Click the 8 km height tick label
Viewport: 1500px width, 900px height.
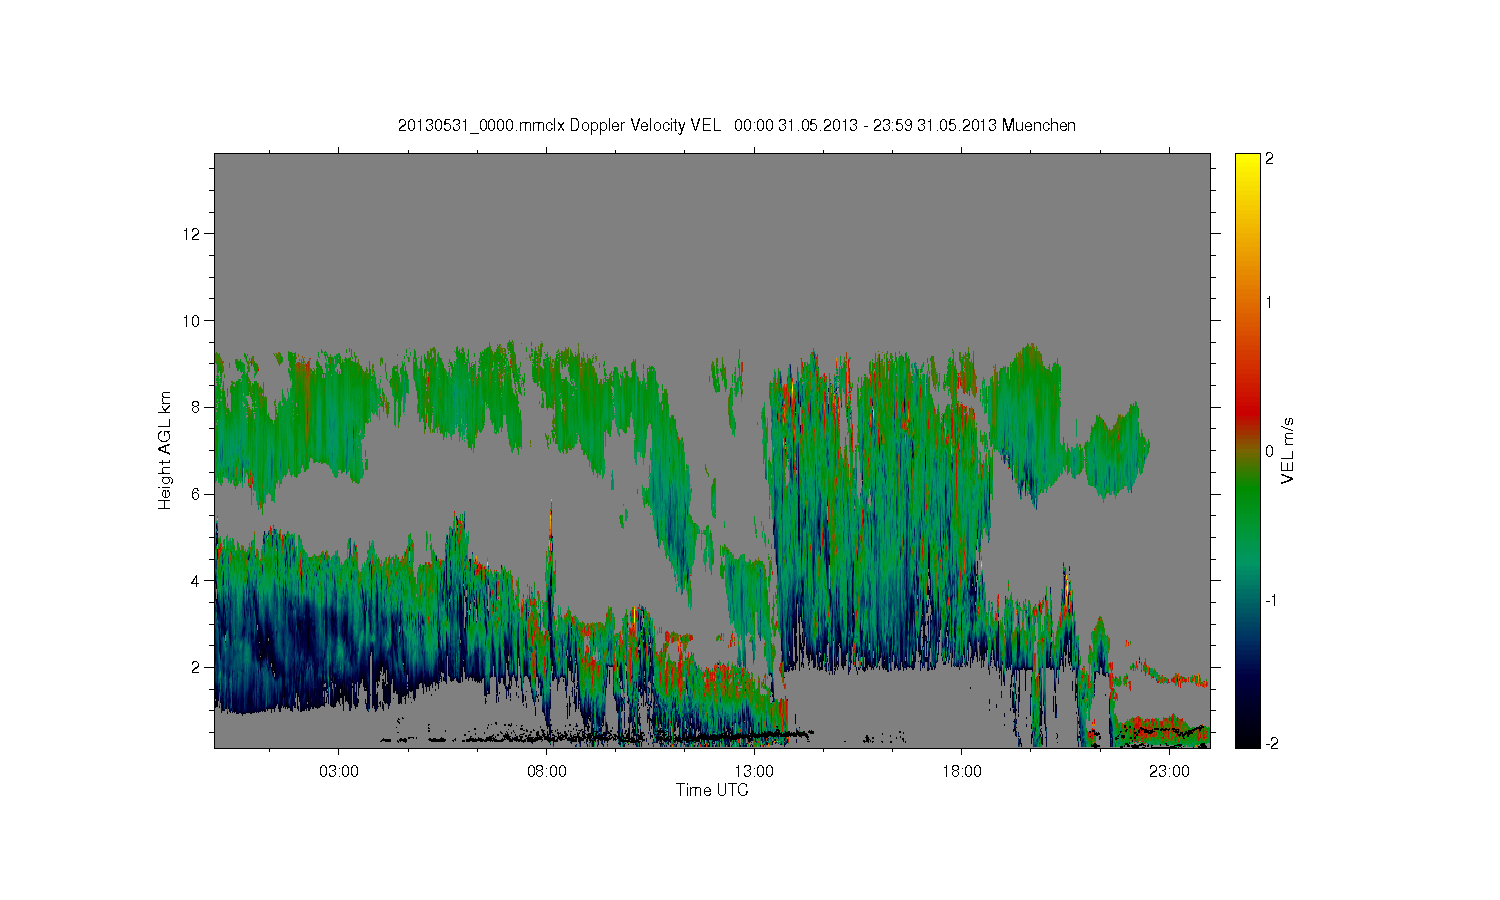(x=197, y=407)
